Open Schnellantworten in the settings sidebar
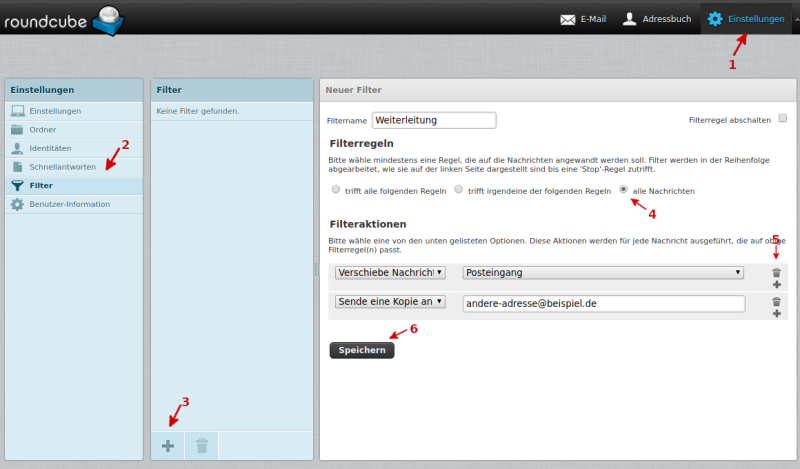This screenshot has width=800, height=469. (x=62, y=166)
